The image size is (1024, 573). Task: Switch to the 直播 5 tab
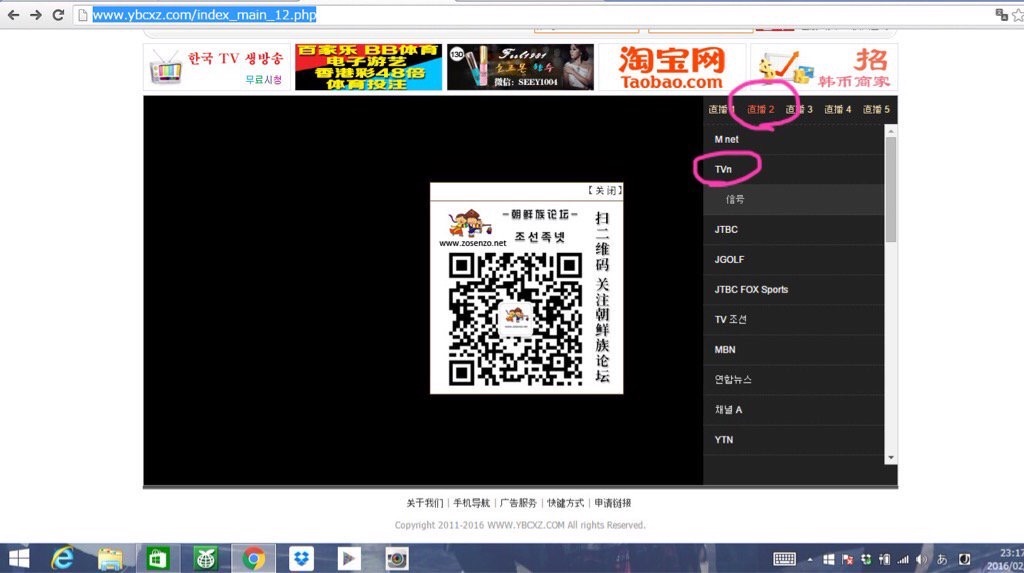tap(876, 109)
